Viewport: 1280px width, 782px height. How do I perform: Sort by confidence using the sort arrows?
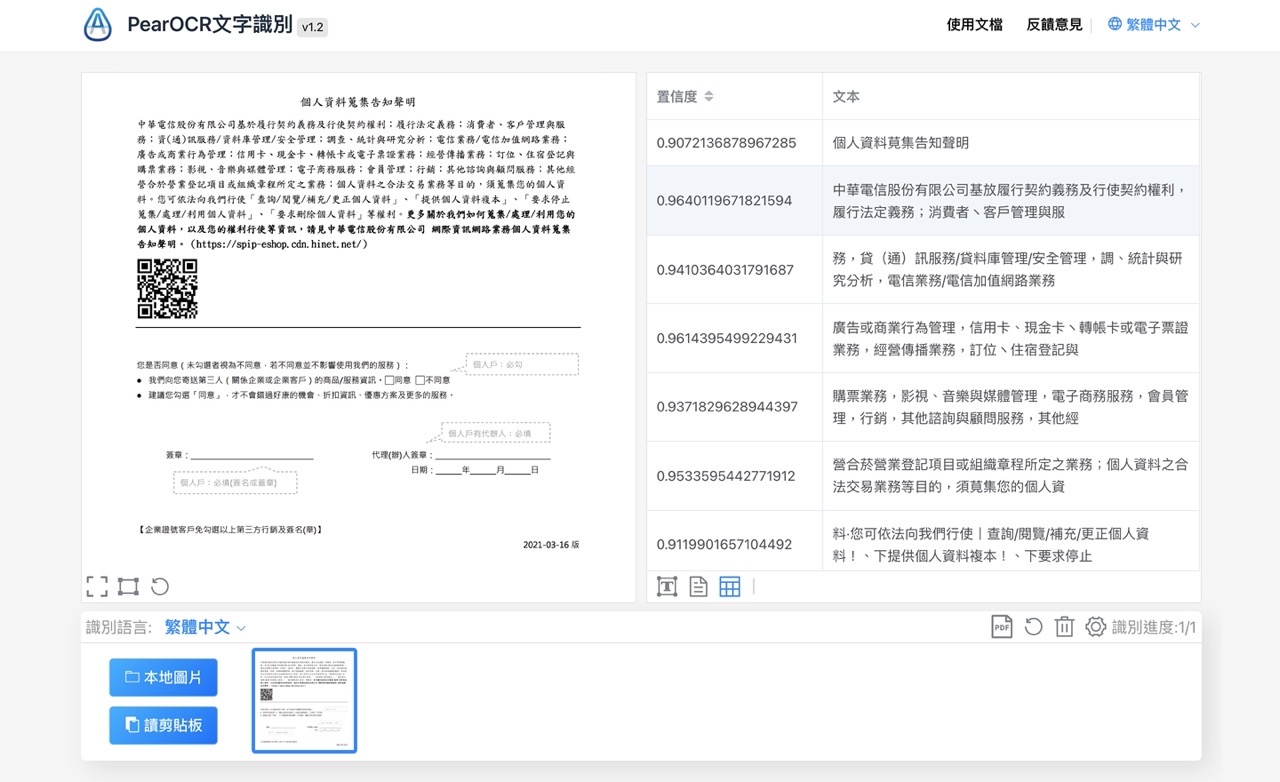click(709, 97)
